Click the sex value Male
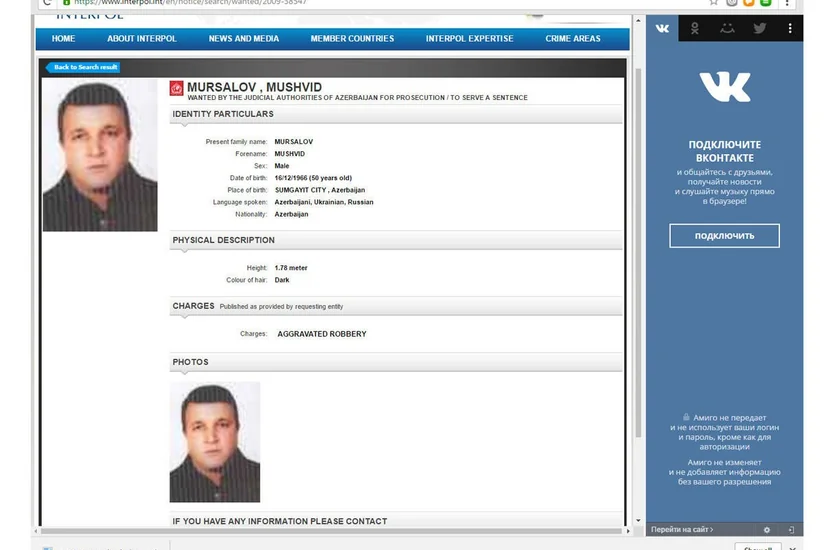 click(x=282, y=166)
